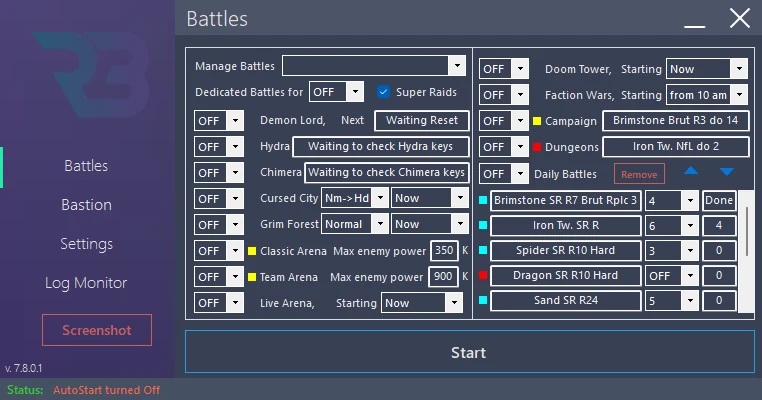This screenshot has width=762, height=400.
Task: Click cyan square next to Iron Tw. SR R
Action: tap(483, 225)
